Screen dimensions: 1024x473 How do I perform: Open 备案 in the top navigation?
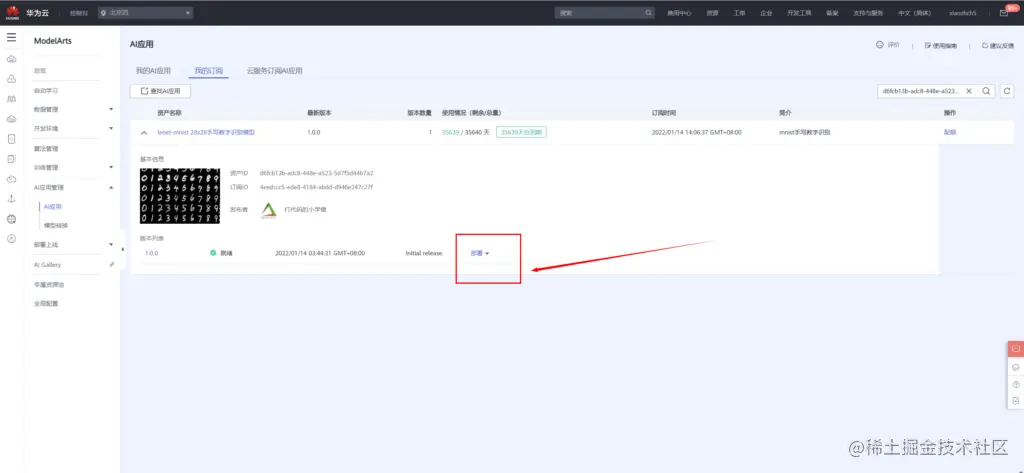click(832, 13)
